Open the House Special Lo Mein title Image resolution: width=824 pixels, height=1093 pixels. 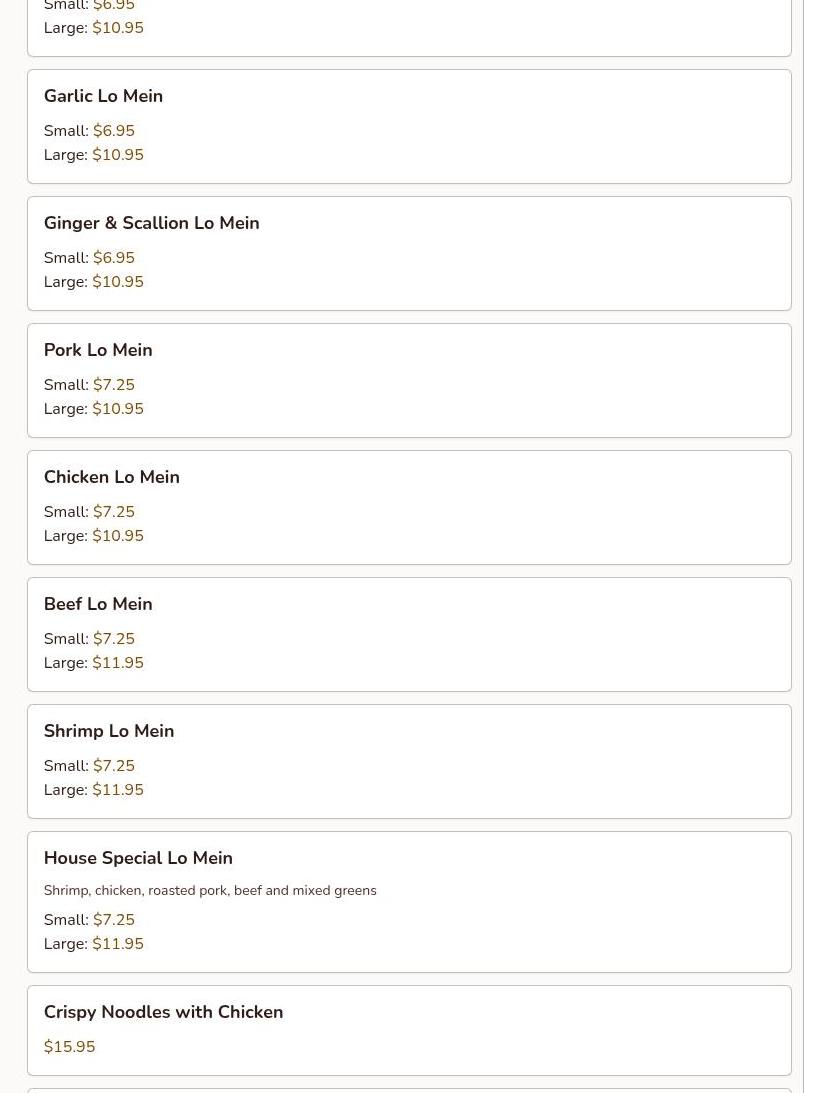coord(138,858)
